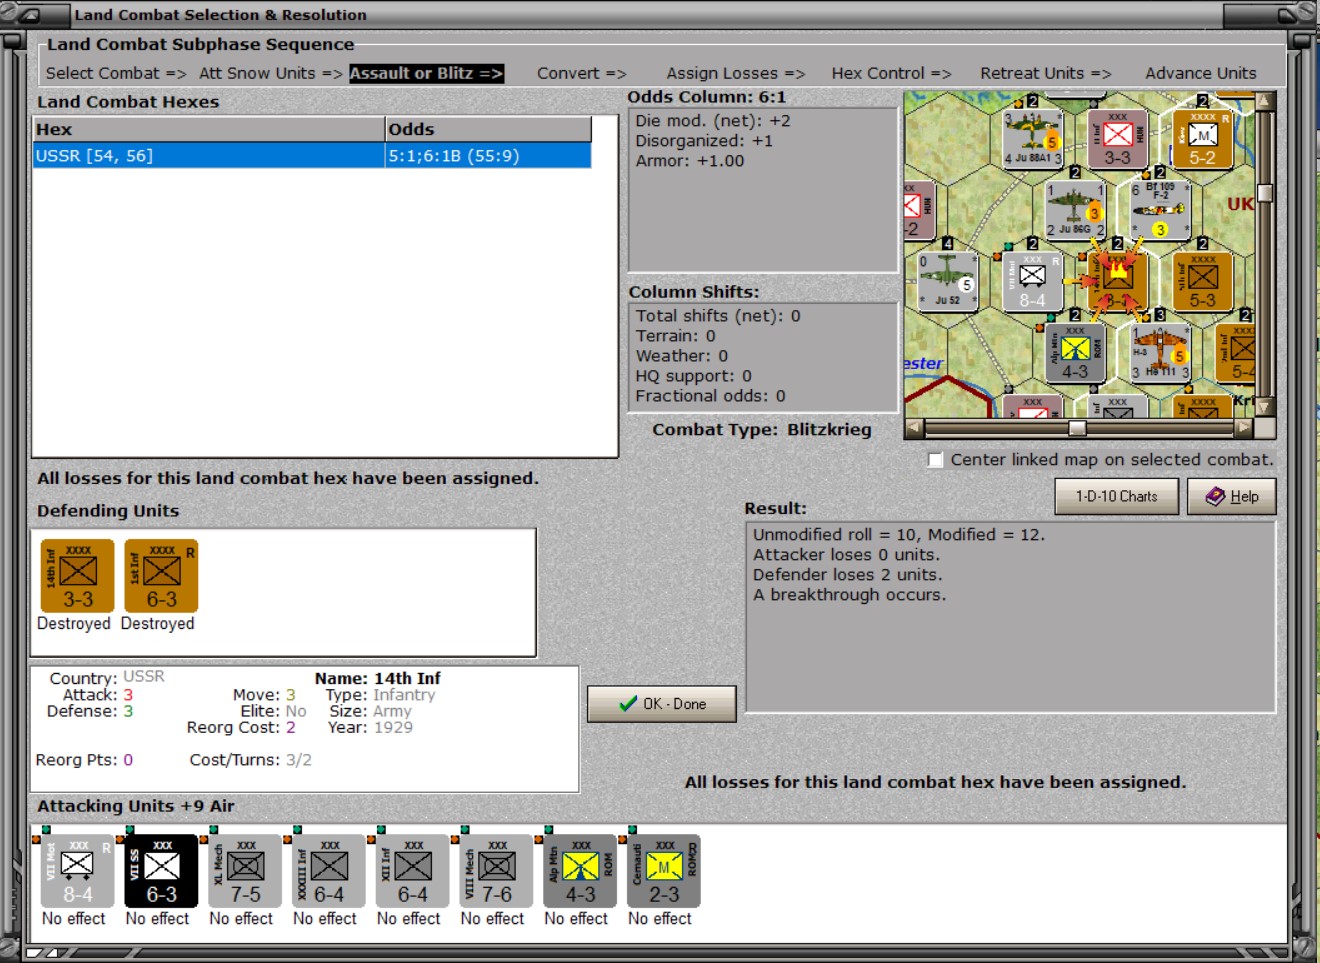Click the Convert subphase step
The height and width of the screenshot is (963, 1320).
click(581, 73)
